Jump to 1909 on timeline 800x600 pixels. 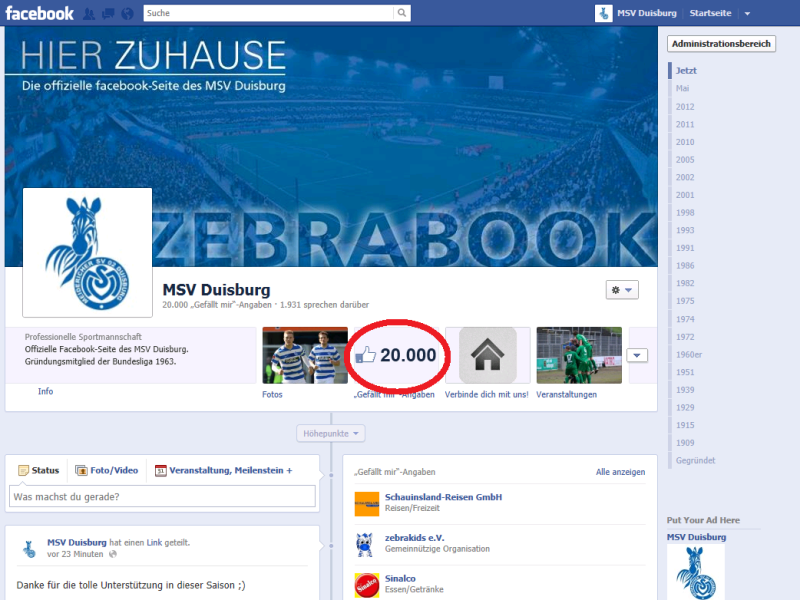pyautogui.click(x=685, y=443)
